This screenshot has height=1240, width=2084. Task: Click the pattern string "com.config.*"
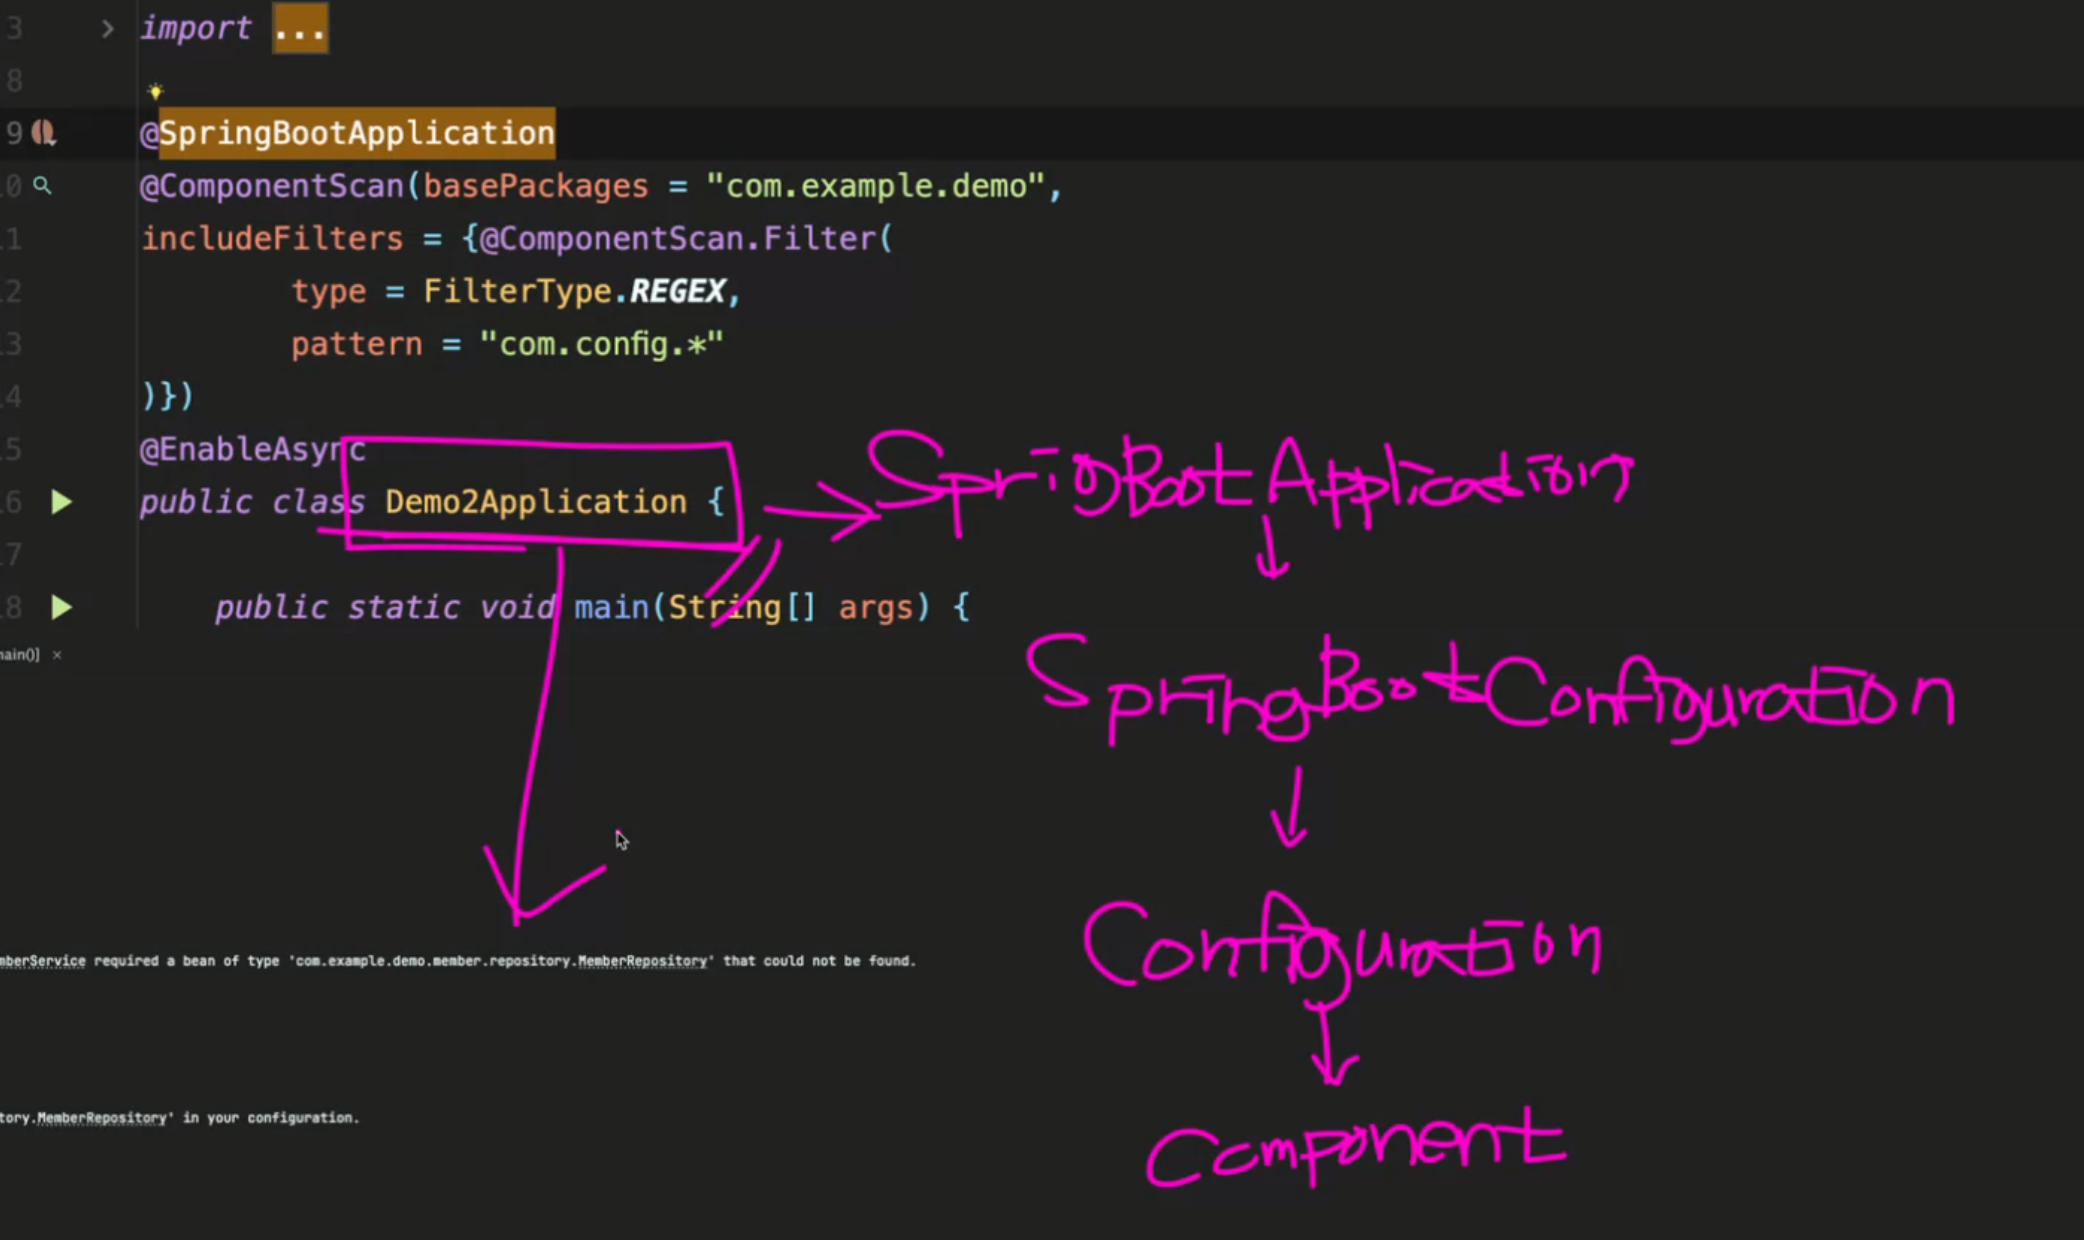pyautogui.click(x=601, y=344)
